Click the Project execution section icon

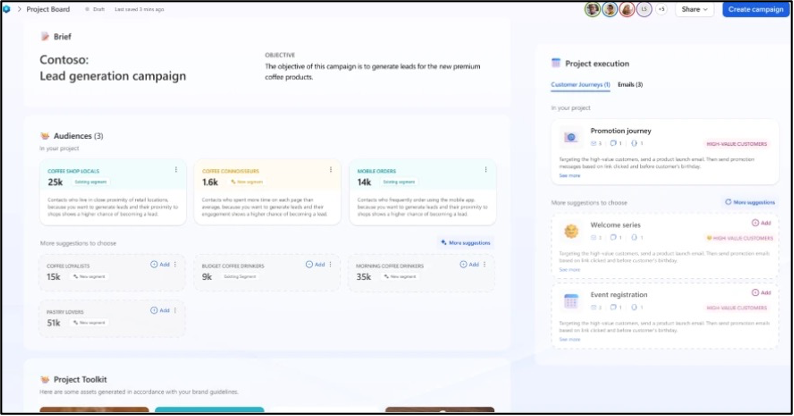point(555,63)
